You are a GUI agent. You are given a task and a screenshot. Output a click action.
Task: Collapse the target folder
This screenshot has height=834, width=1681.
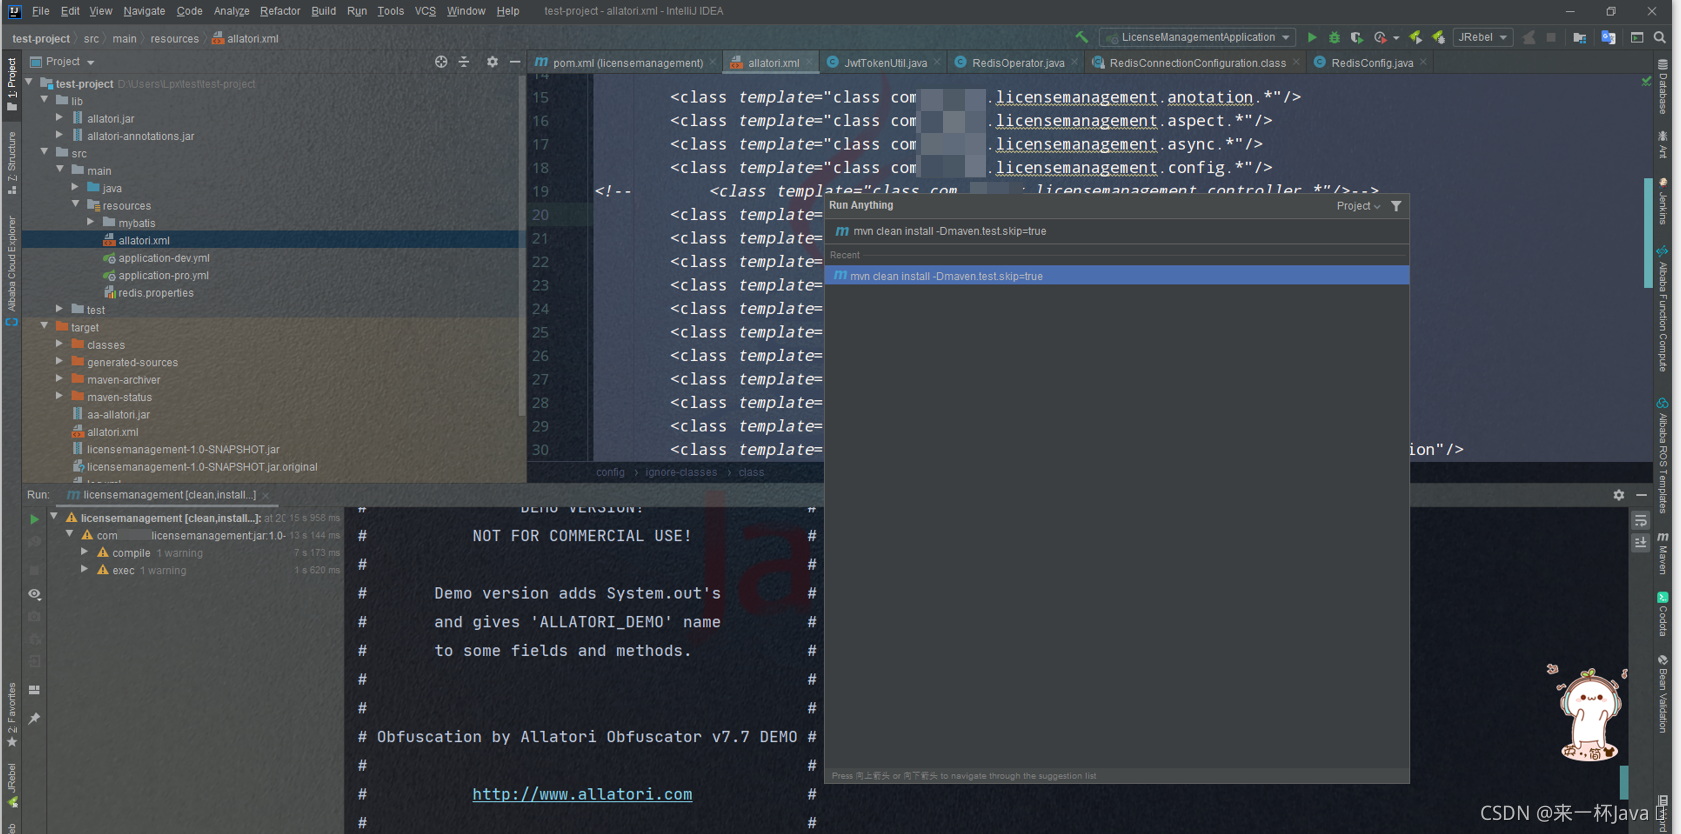[x=44, y=326]
